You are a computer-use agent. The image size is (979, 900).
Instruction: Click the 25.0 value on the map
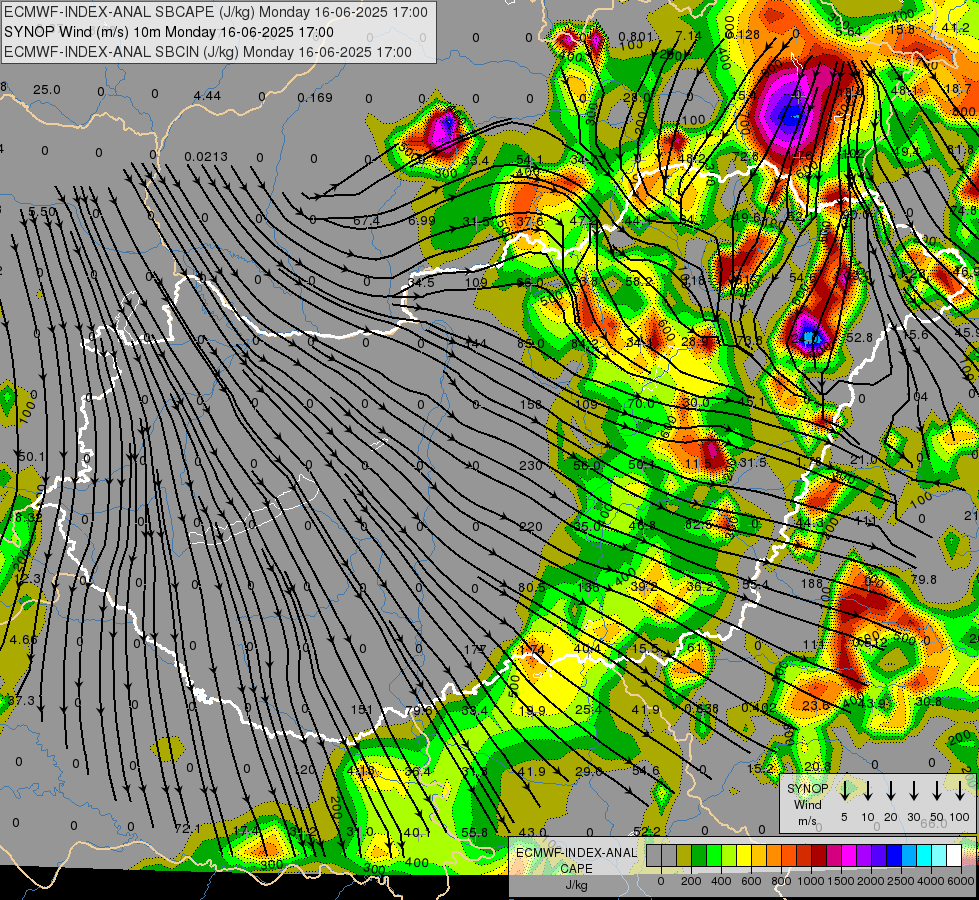47,90
